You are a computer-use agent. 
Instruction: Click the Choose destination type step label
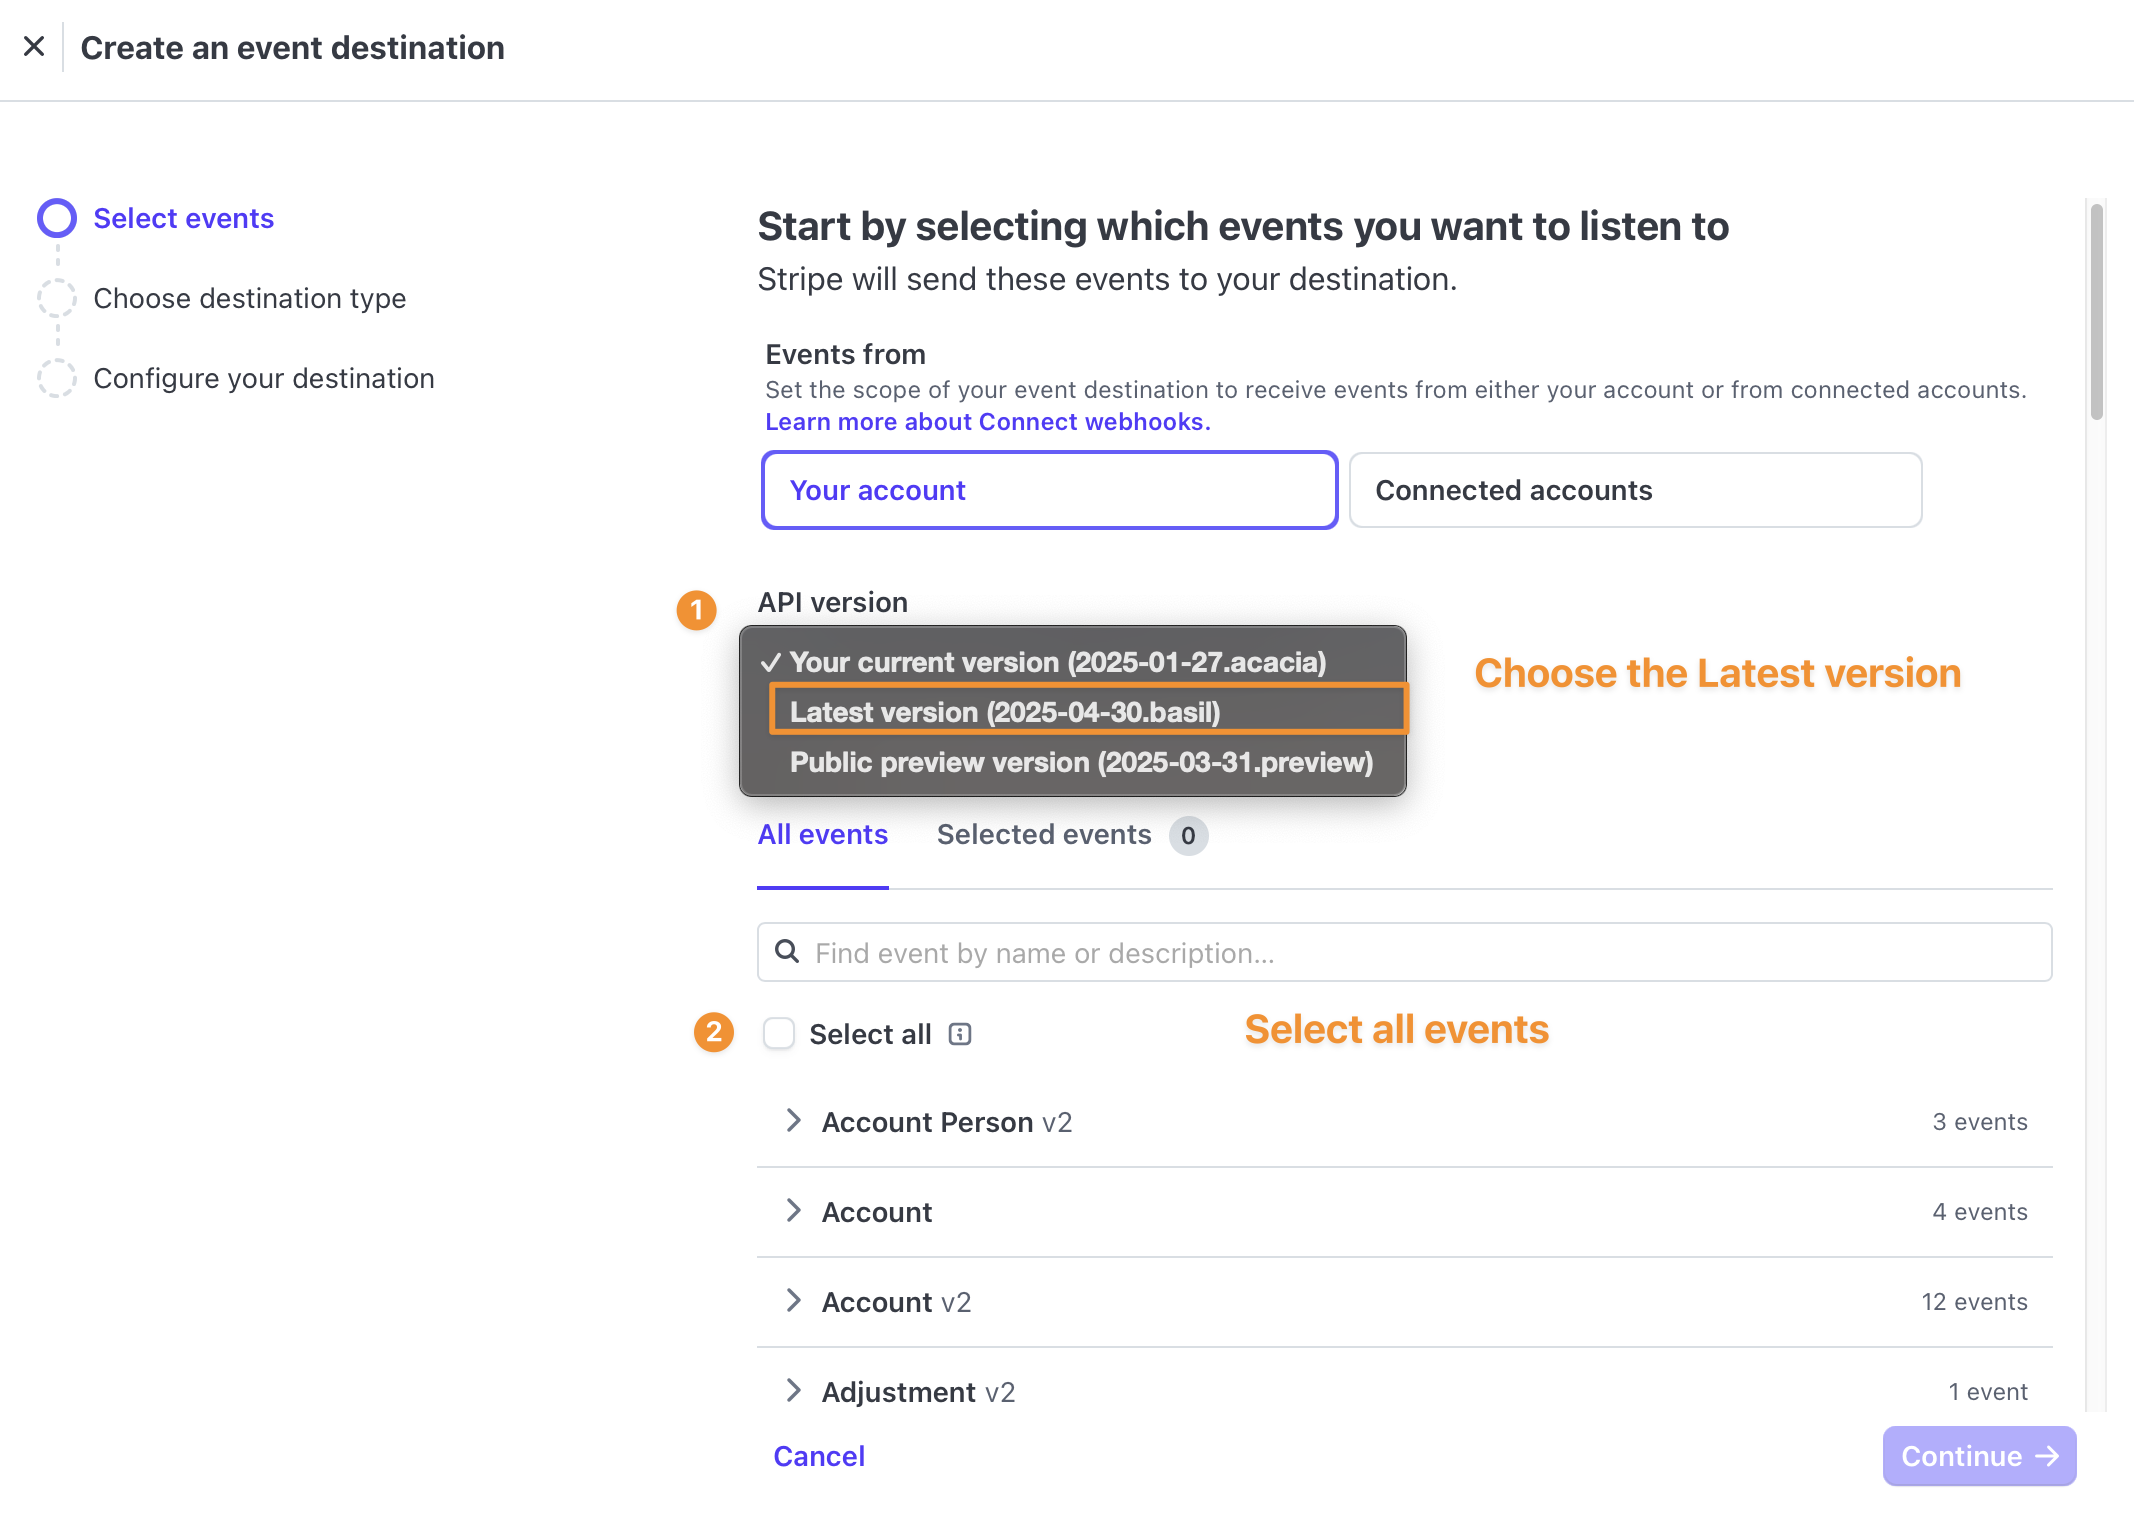tap(250, 298)
